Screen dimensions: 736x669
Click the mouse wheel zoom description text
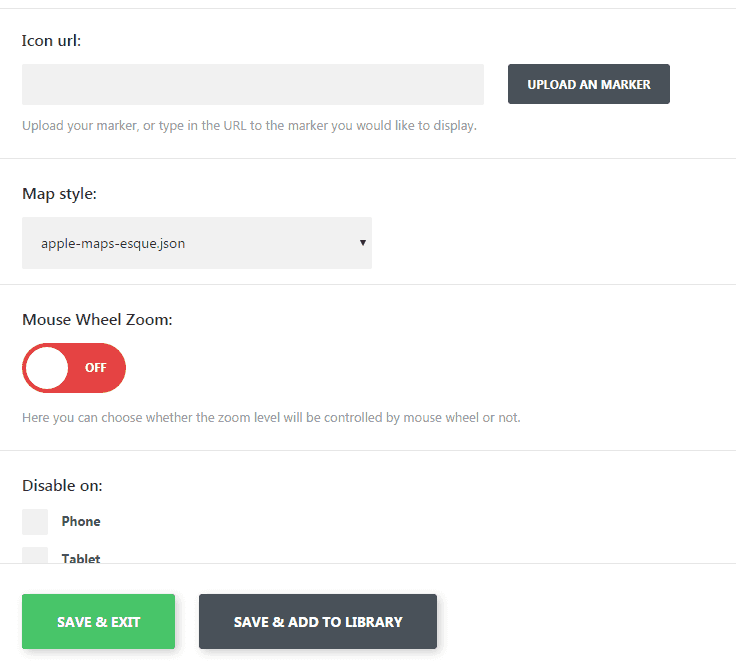click(271, 417)
